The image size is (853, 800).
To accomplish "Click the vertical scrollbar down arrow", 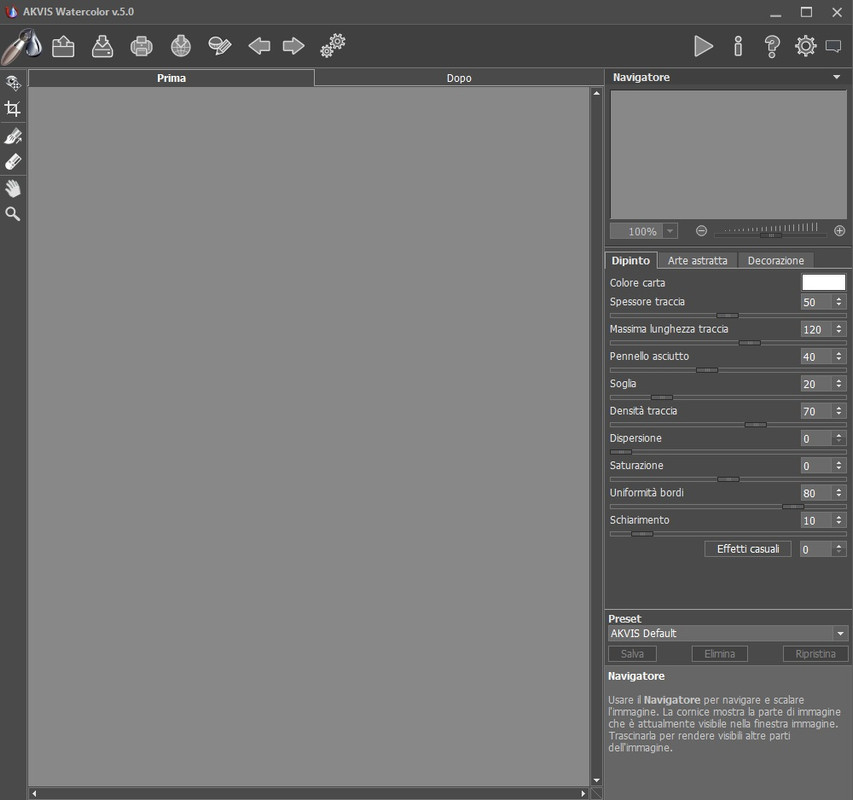I will pos(596,780).
